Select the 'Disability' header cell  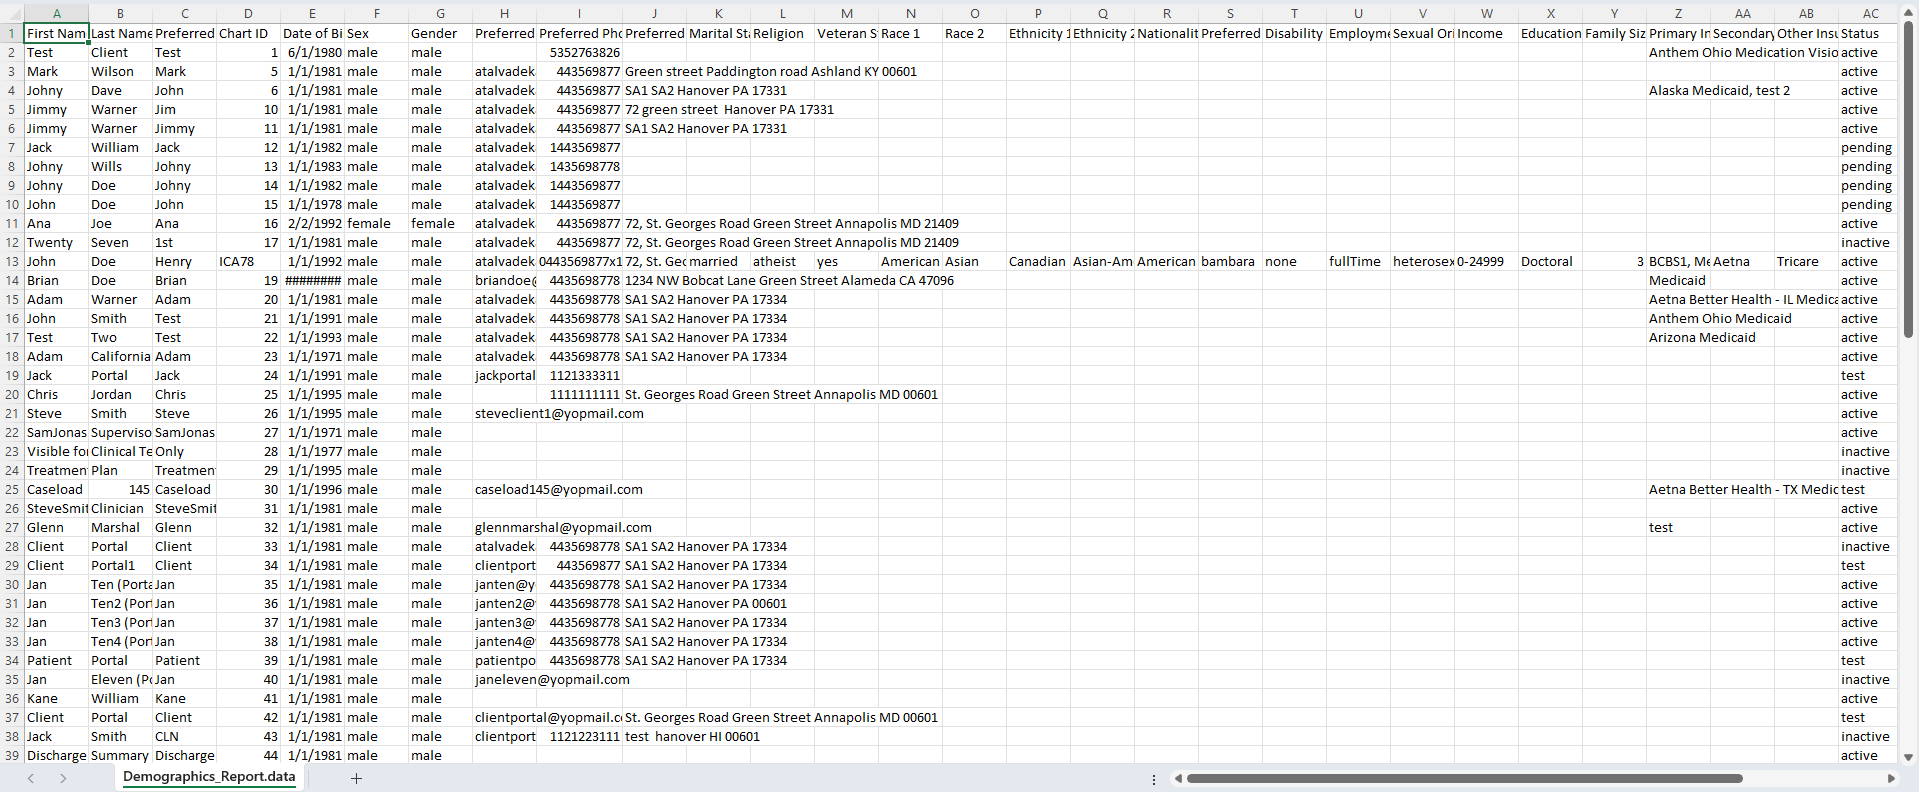1294,33
